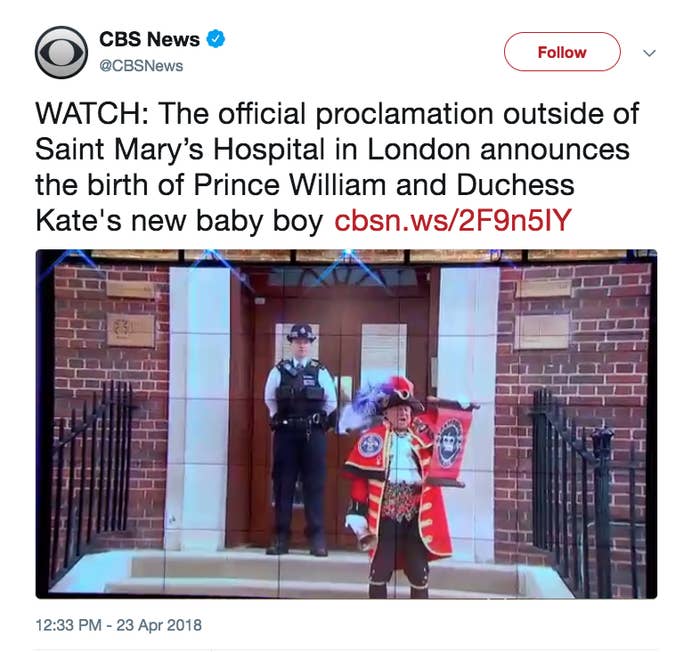The width and height of the screenshot is (700, 652).
Task: Click the red scroll with monkey emblem
Action: [451, 442]
